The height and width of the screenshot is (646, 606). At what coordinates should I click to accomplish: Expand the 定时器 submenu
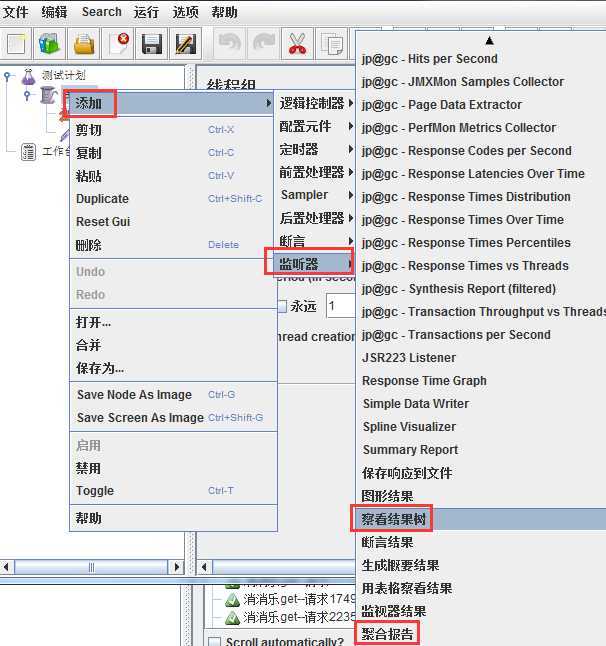[x=316, y=149]
